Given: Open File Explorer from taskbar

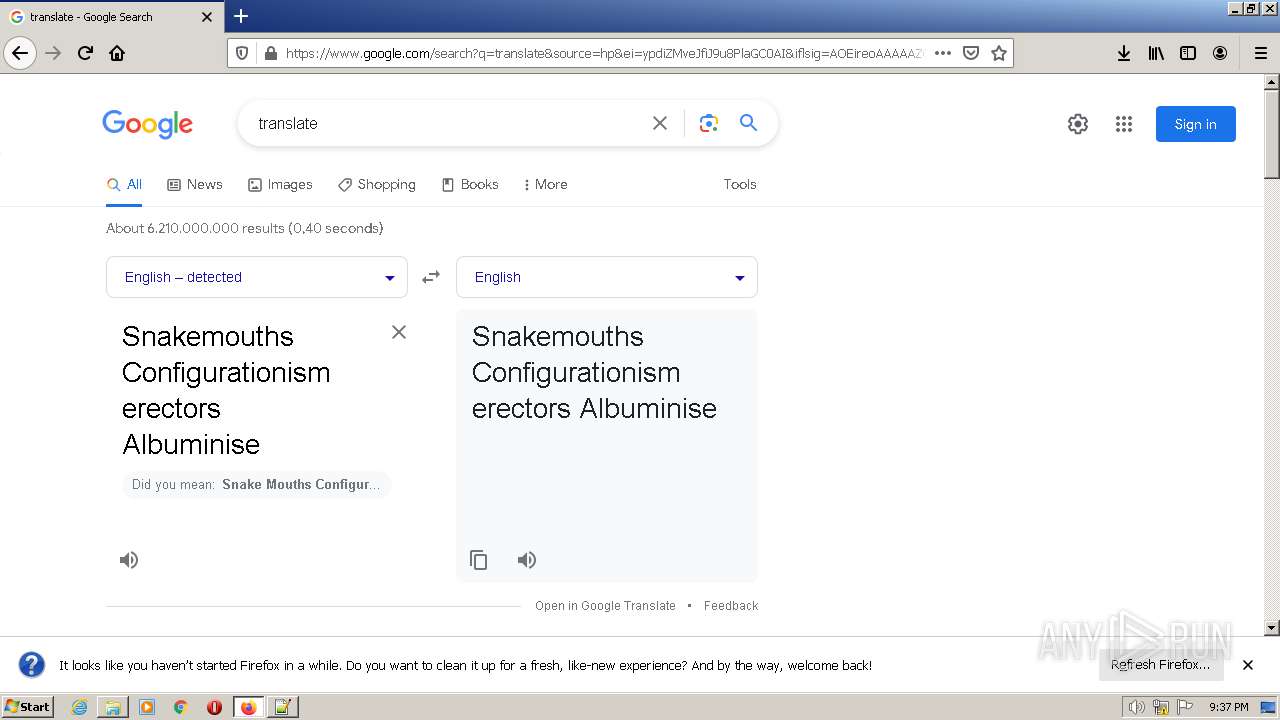Looking at the screenshot, I should coord(113,707).
